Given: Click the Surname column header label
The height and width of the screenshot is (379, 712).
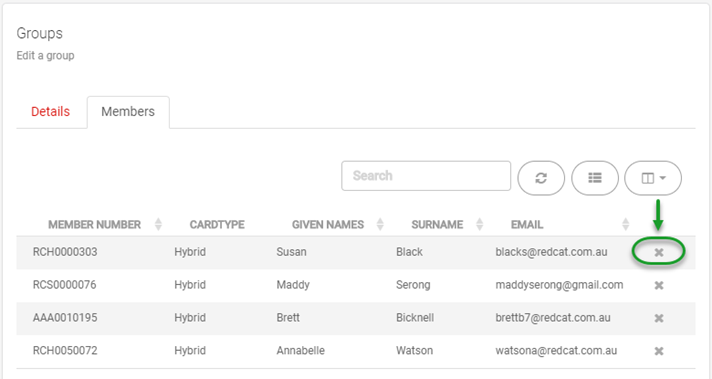Looking at the screenshot, I should click(x=437, y=225).
